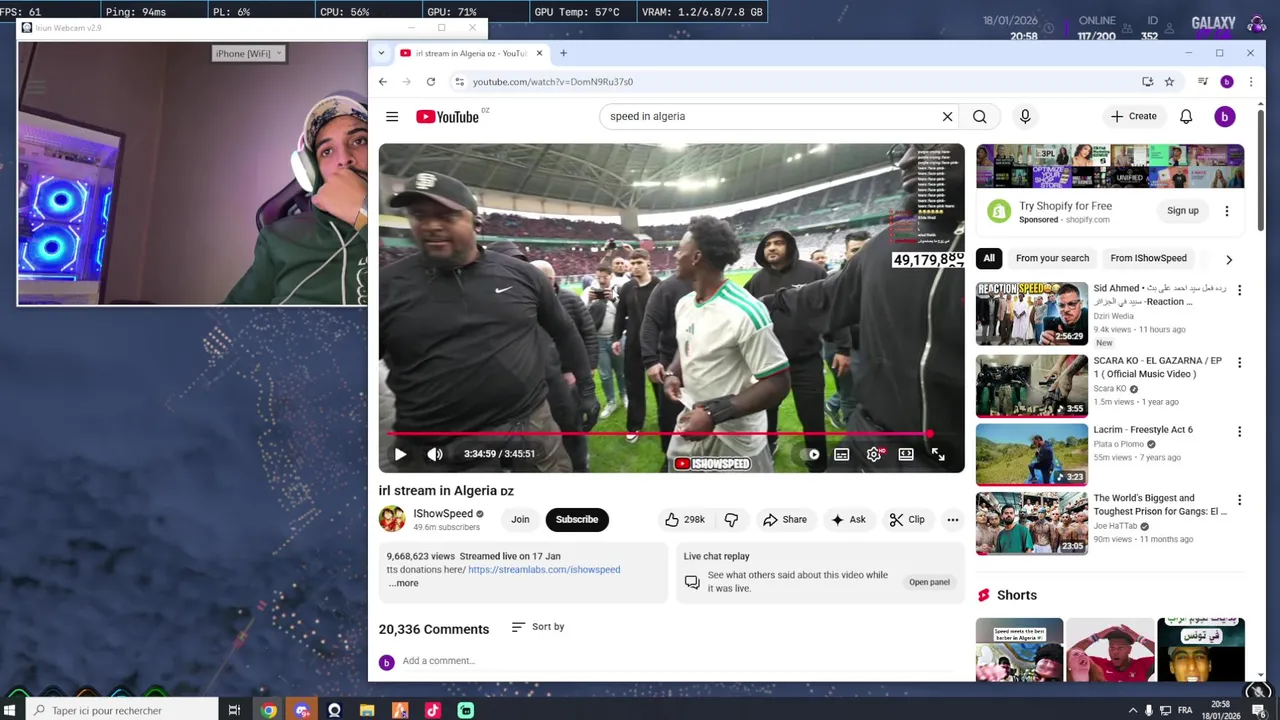Select the All filter chip
Viewport: 1280px width, 720px height.
click(x=989, y=258)
